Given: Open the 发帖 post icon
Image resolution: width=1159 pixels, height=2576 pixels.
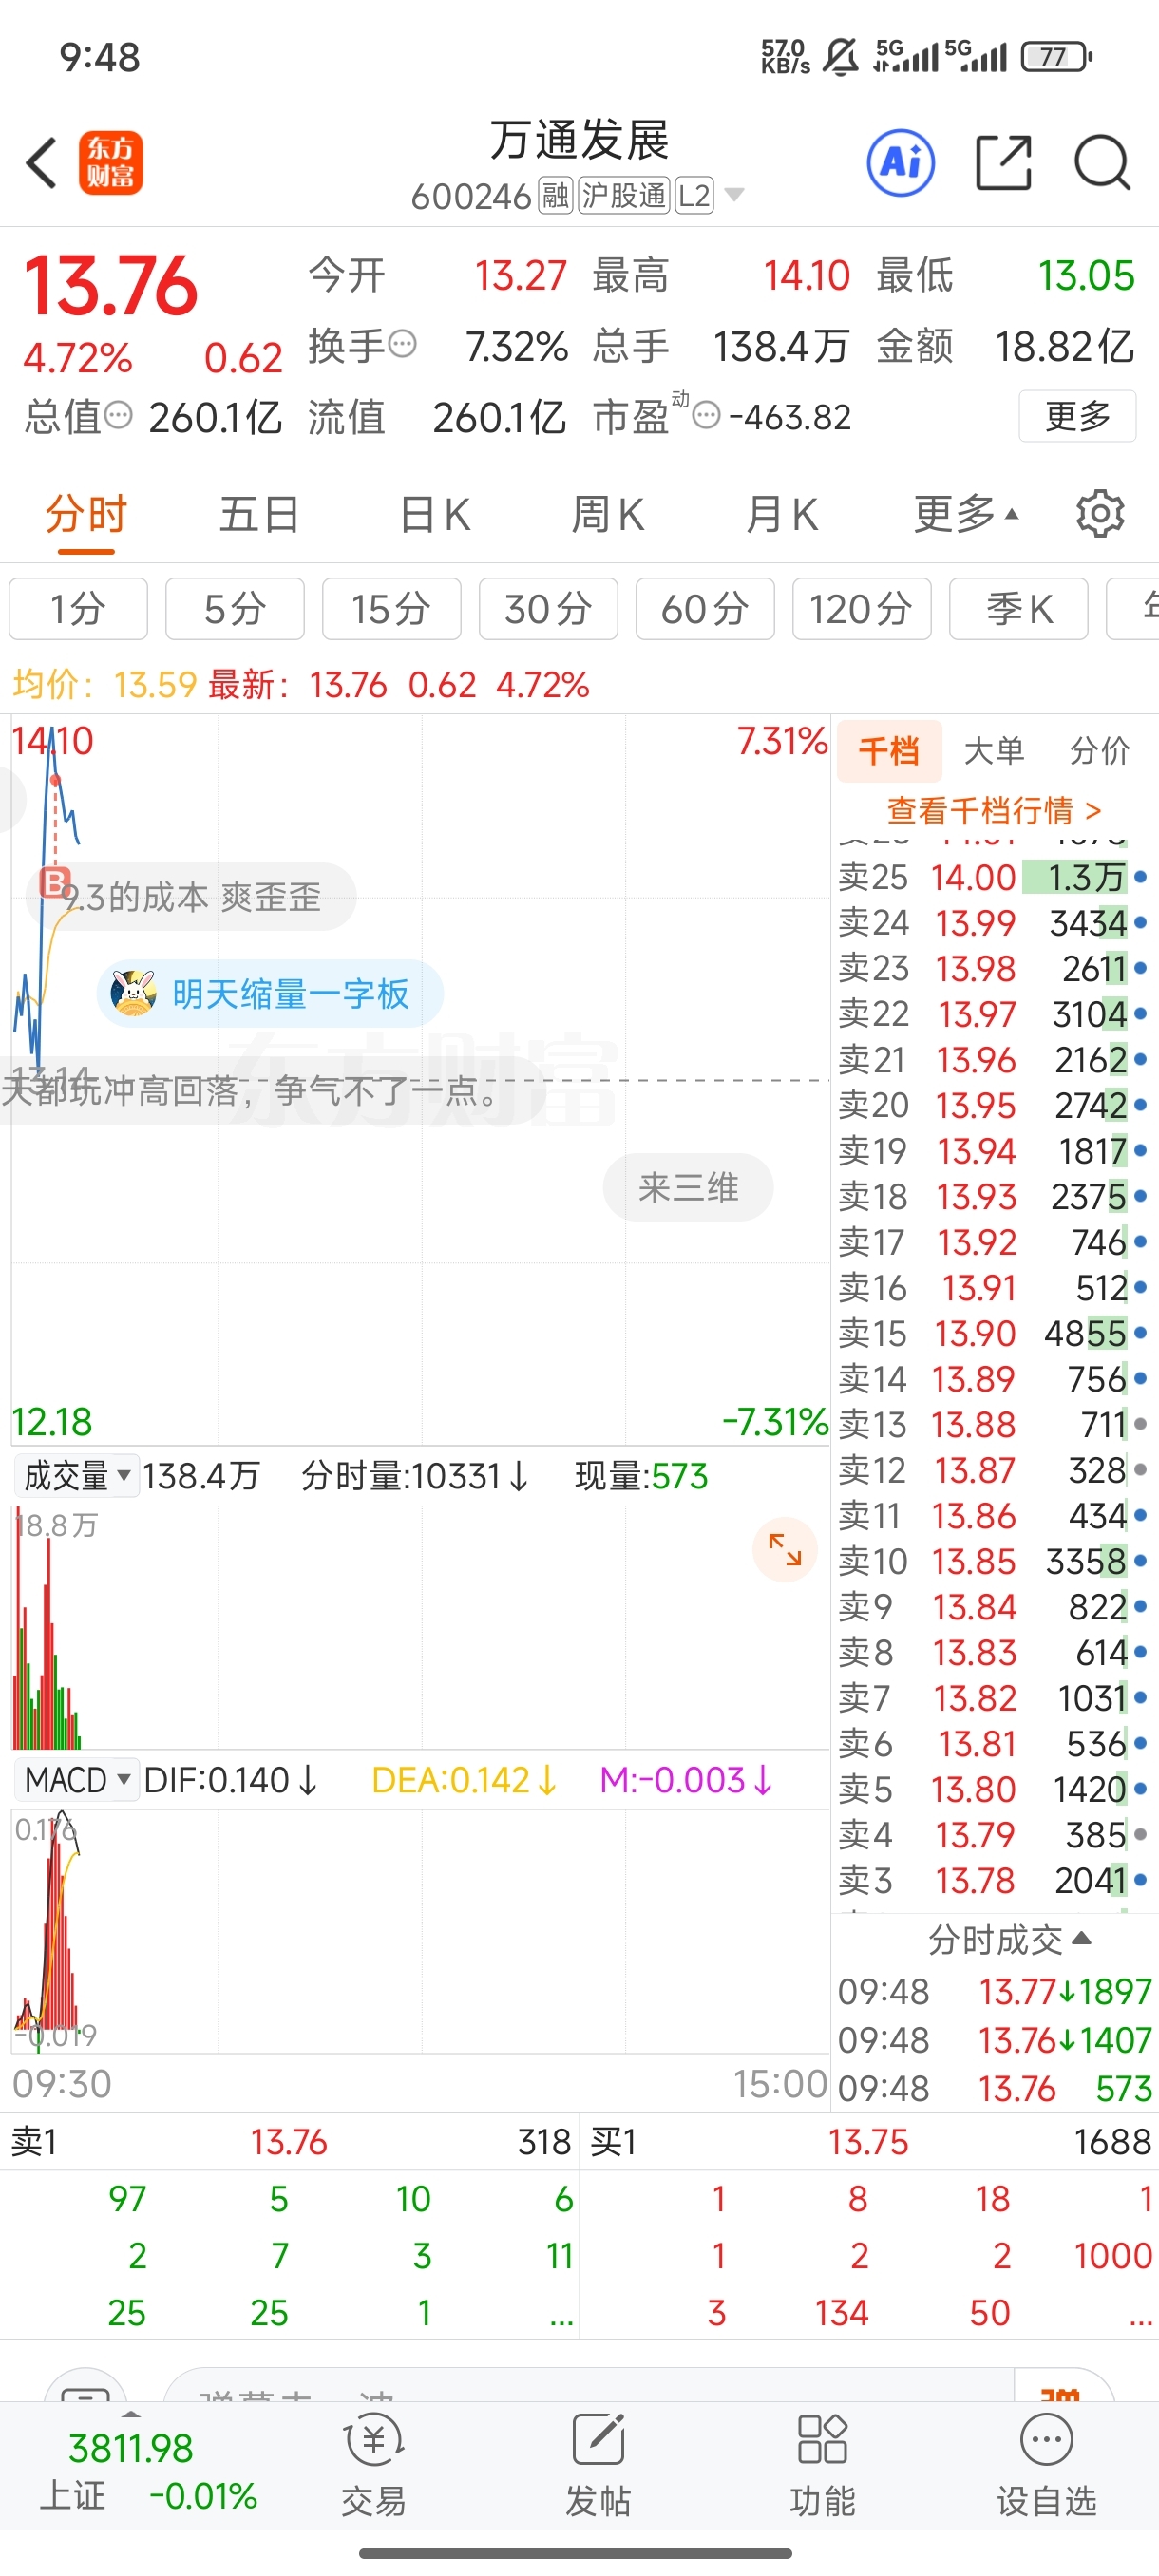Looking at the screenshot, I should pos(598,2465).
